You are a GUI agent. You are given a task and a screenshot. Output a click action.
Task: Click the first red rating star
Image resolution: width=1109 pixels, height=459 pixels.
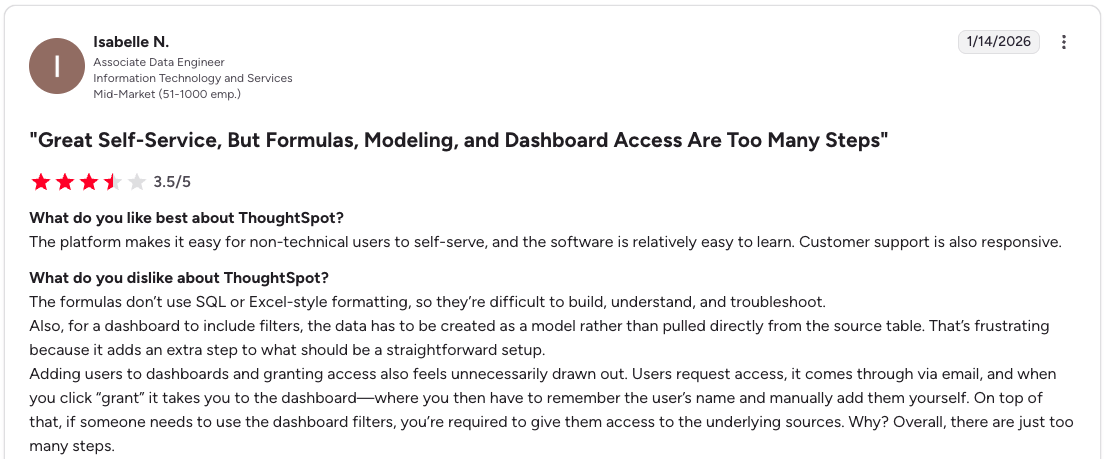pos(41,182)
